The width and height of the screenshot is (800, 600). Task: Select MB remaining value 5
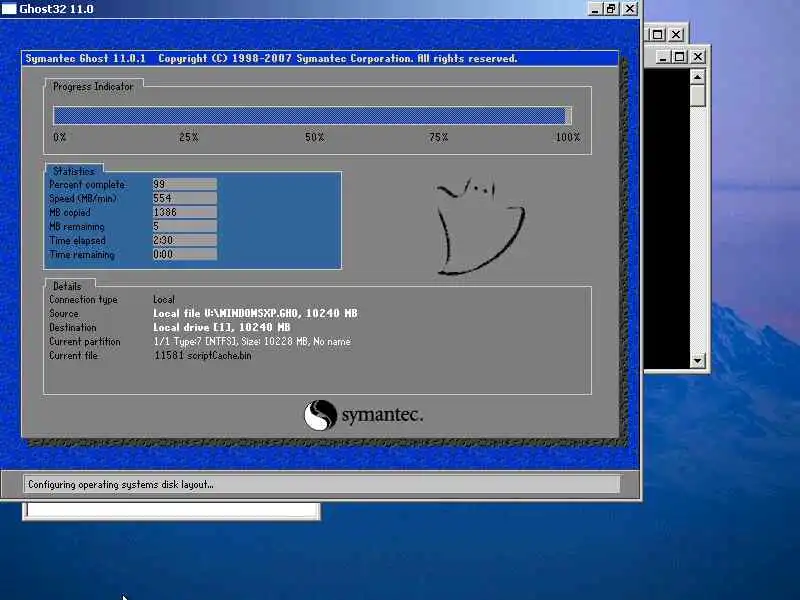(185, 226)
